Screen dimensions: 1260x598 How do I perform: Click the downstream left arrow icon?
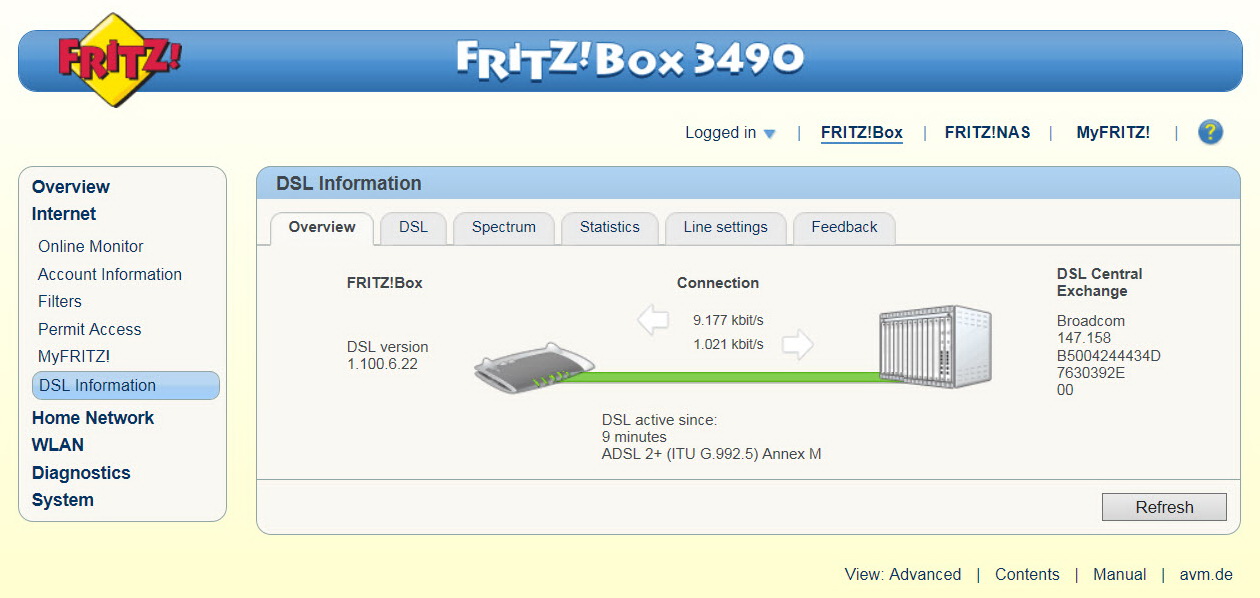click(x=653, y=321)
